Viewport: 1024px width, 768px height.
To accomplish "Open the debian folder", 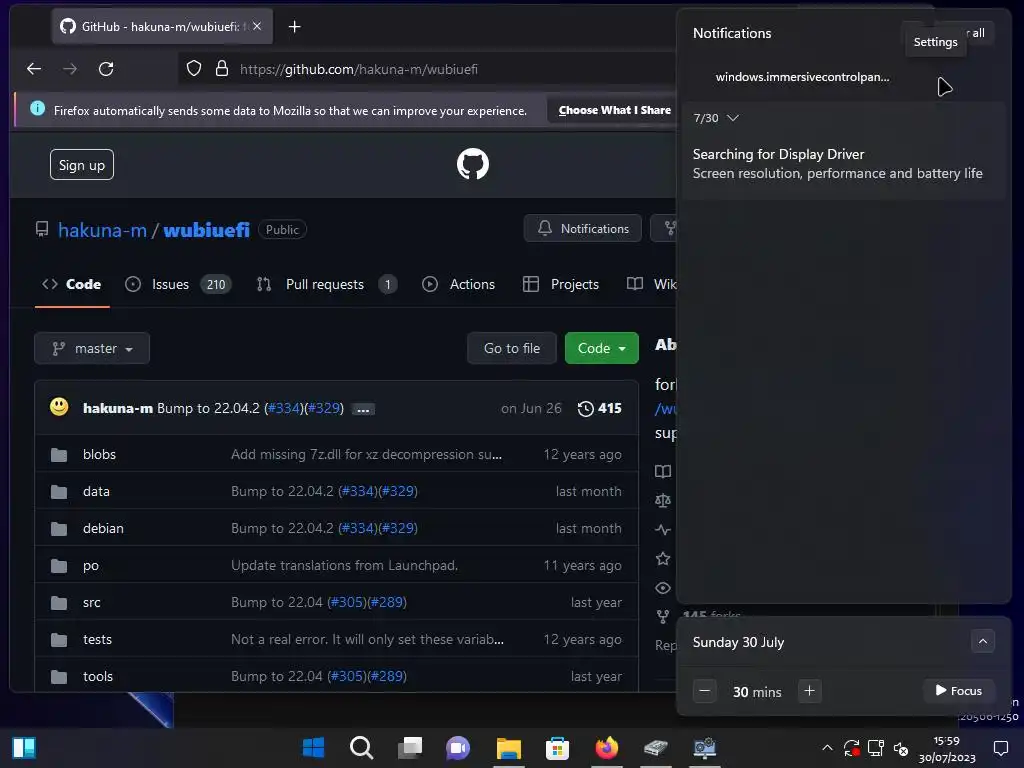I will (103, 528).
